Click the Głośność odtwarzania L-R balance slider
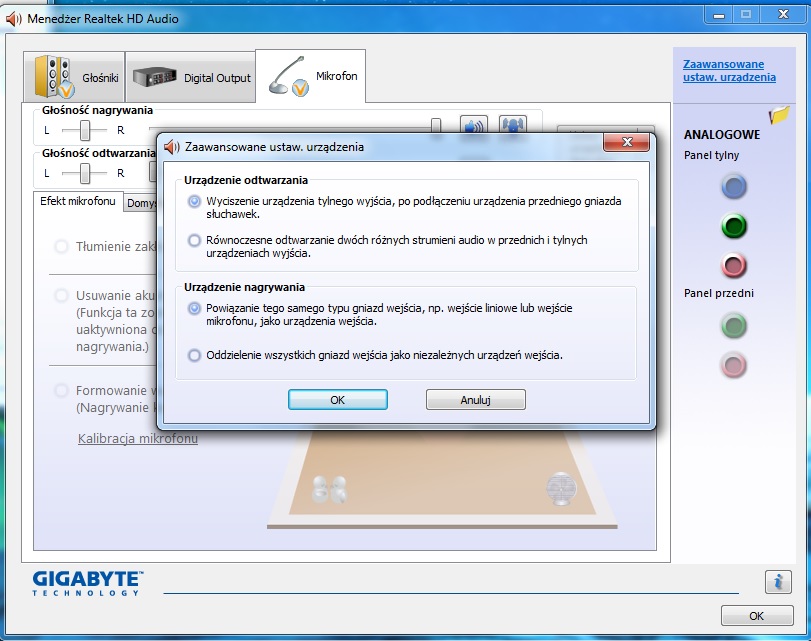811x641 pixels. point(85,173)
